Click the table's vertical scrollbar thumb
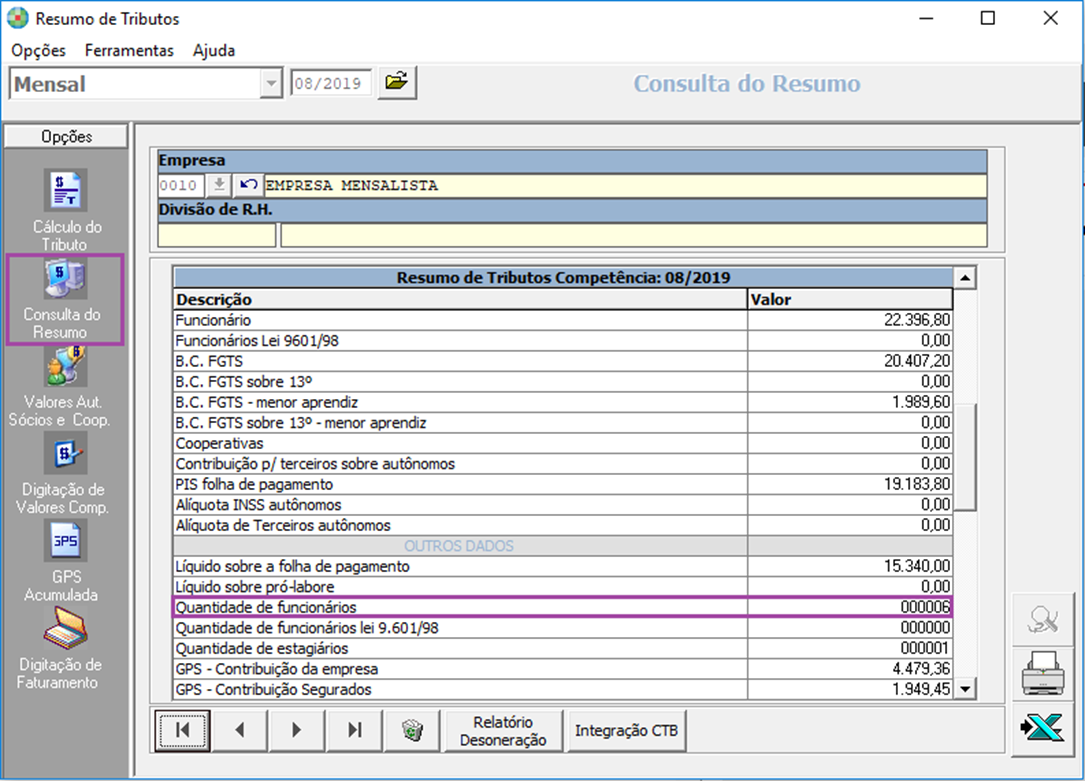 click(x=965, y=457)
